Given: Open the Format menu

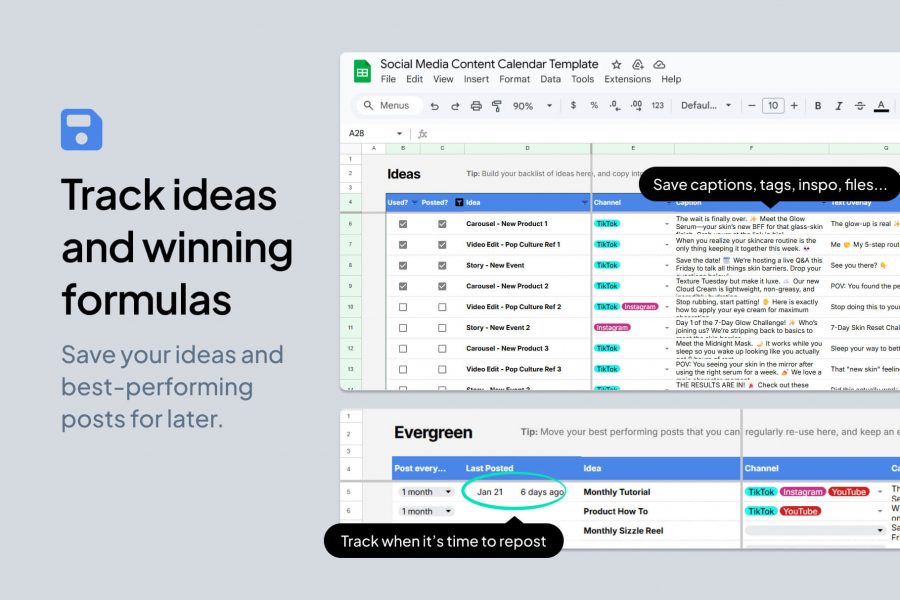Looking at the screenshot, I should pyautogui.click(x=515, y=79).
